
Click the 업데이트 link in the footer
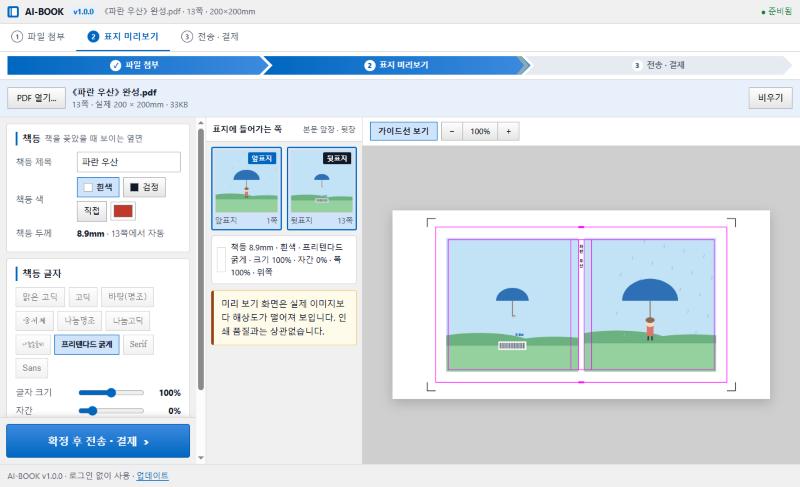[x=152, y=476]
